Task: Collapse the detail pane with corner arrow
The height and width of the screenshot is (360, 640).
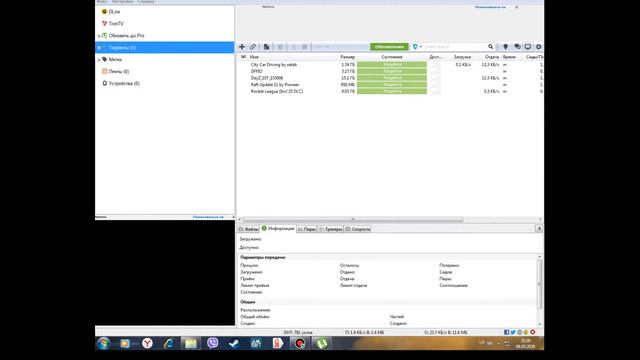Action: (539, 229)
